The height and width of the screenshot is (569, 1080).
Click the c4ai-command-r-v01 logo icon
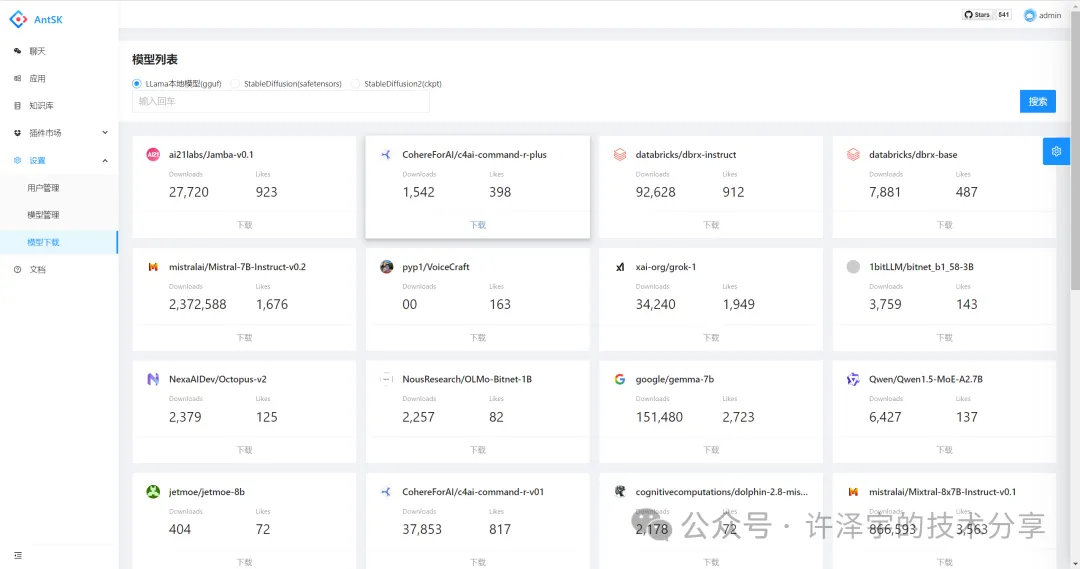(386, 492)
